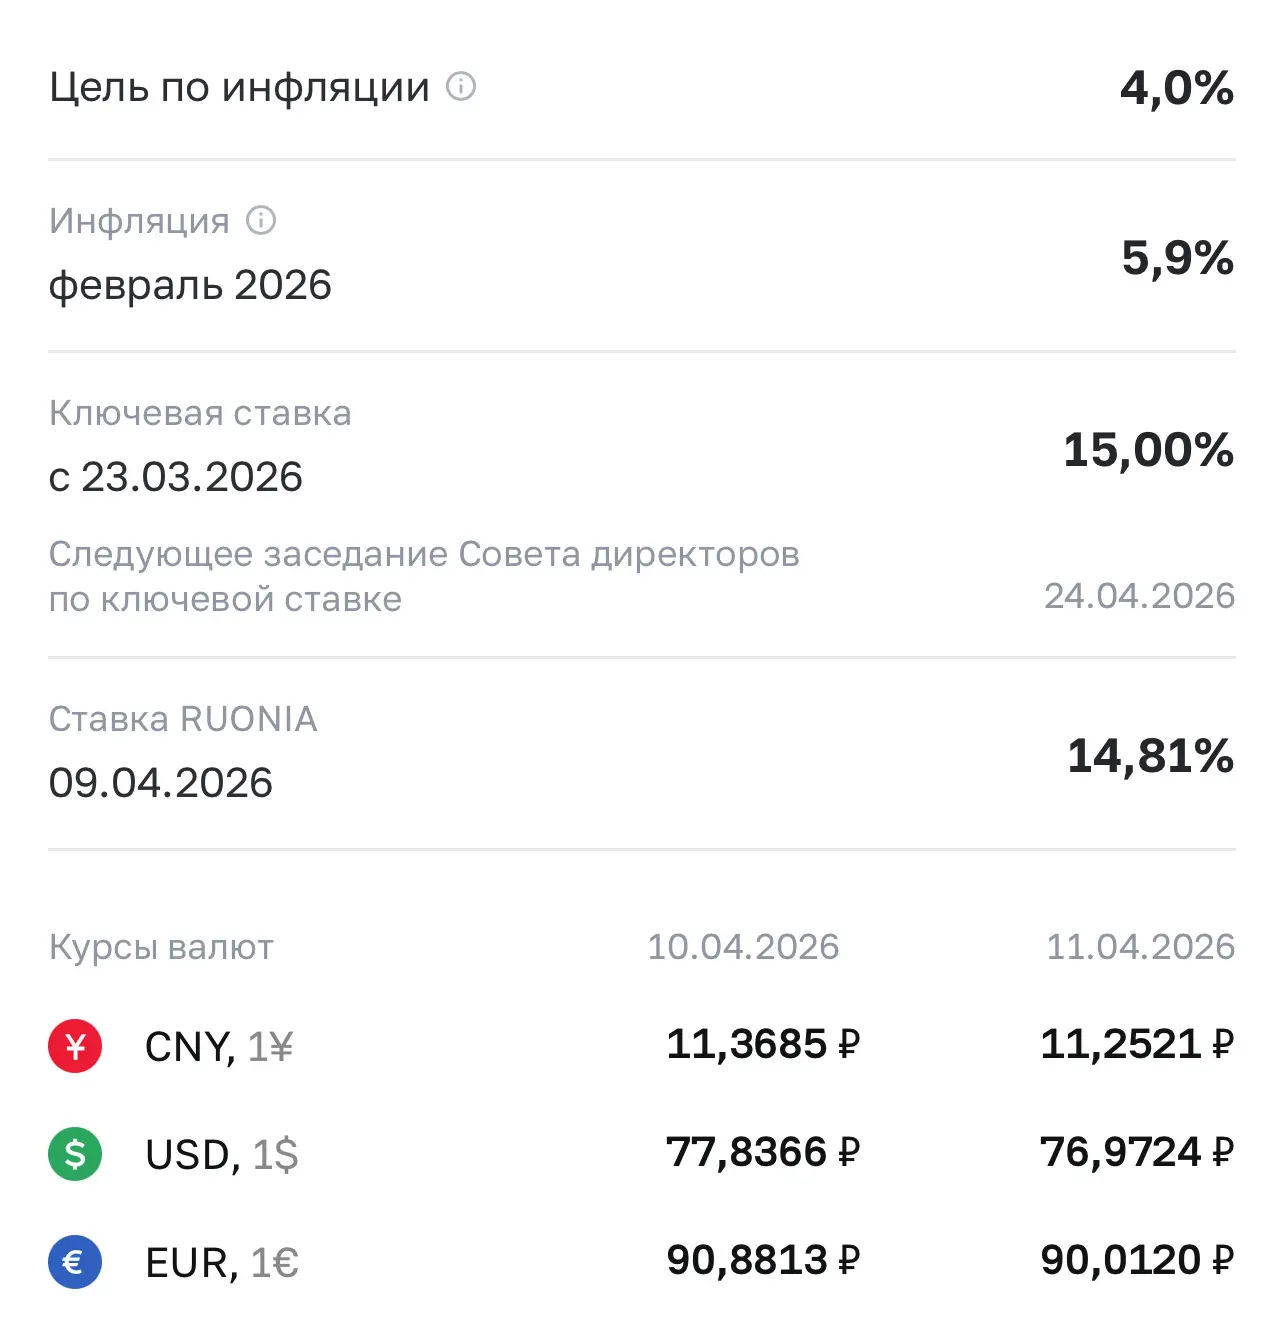Select the 10.04.2026 rates column header
The image size is (1284, 1339).
[x=743, y=947]
